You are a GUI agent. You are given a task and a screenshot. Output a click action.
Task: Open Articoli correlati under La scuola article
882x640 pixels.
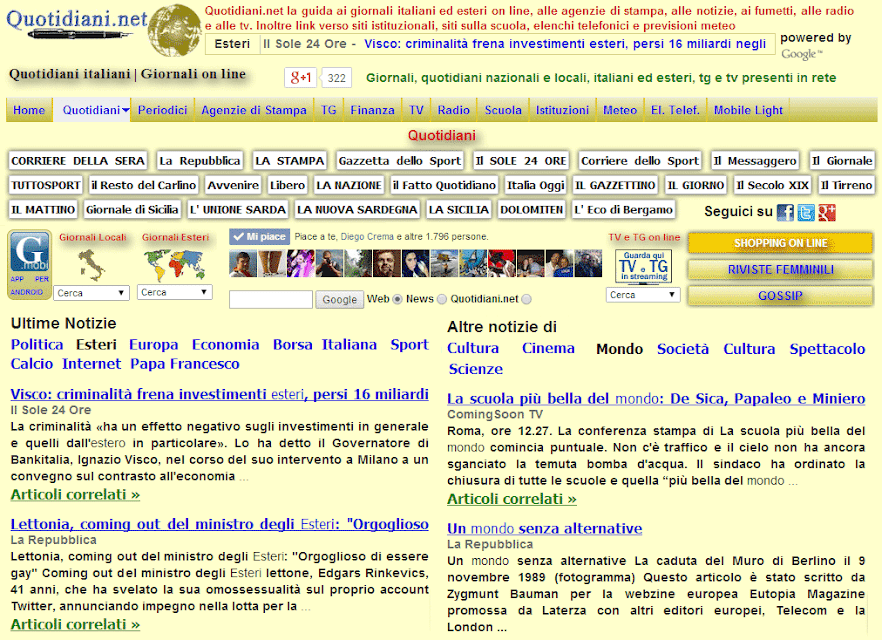[x=512, y=499]
